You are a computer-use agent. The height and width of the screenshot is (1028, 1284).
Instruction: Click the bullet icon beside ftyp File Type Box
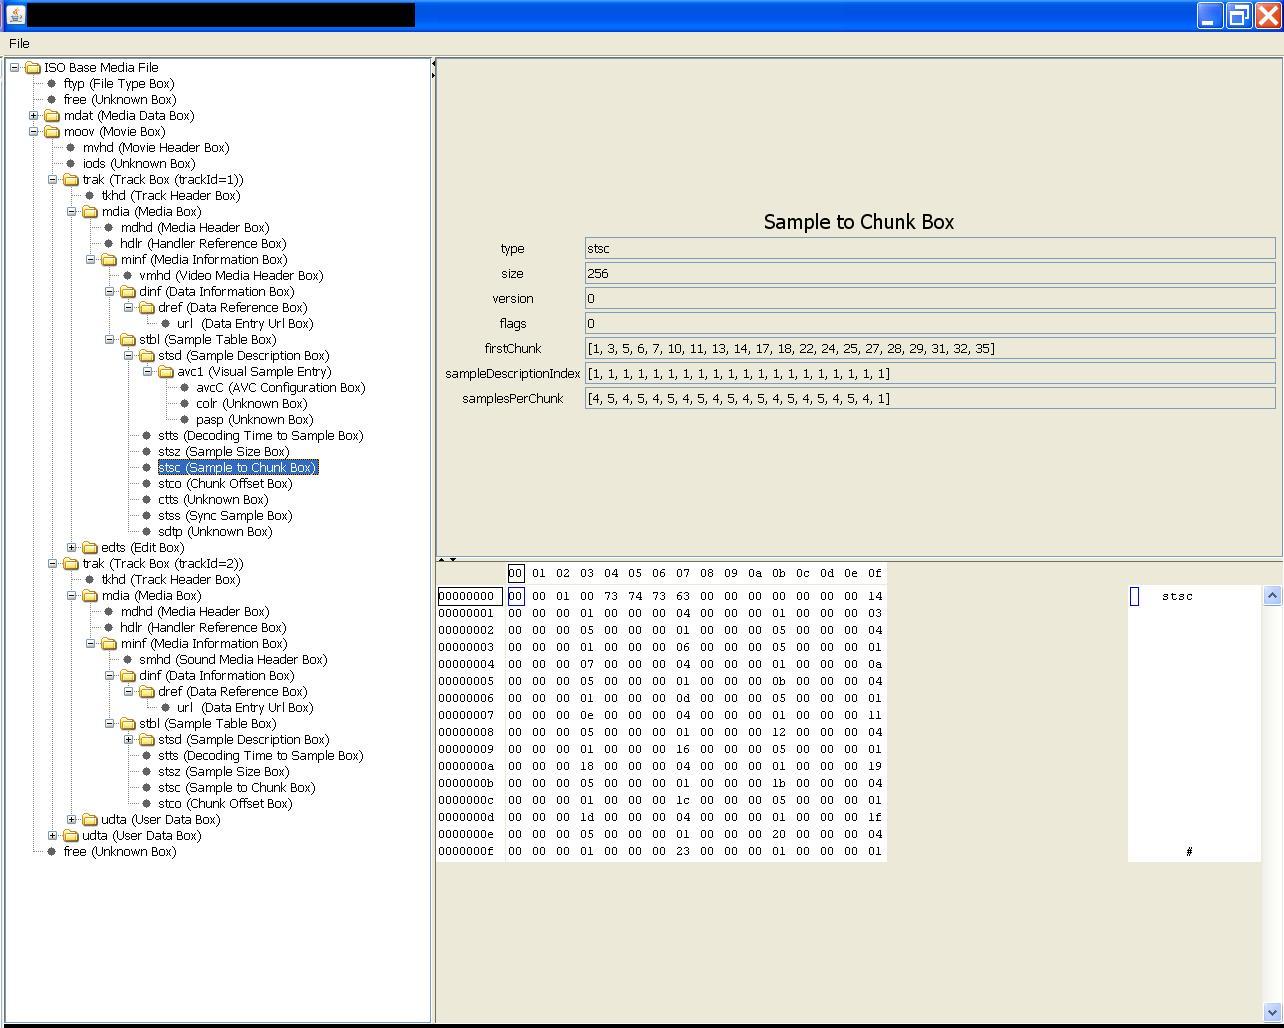click(52, 83)
